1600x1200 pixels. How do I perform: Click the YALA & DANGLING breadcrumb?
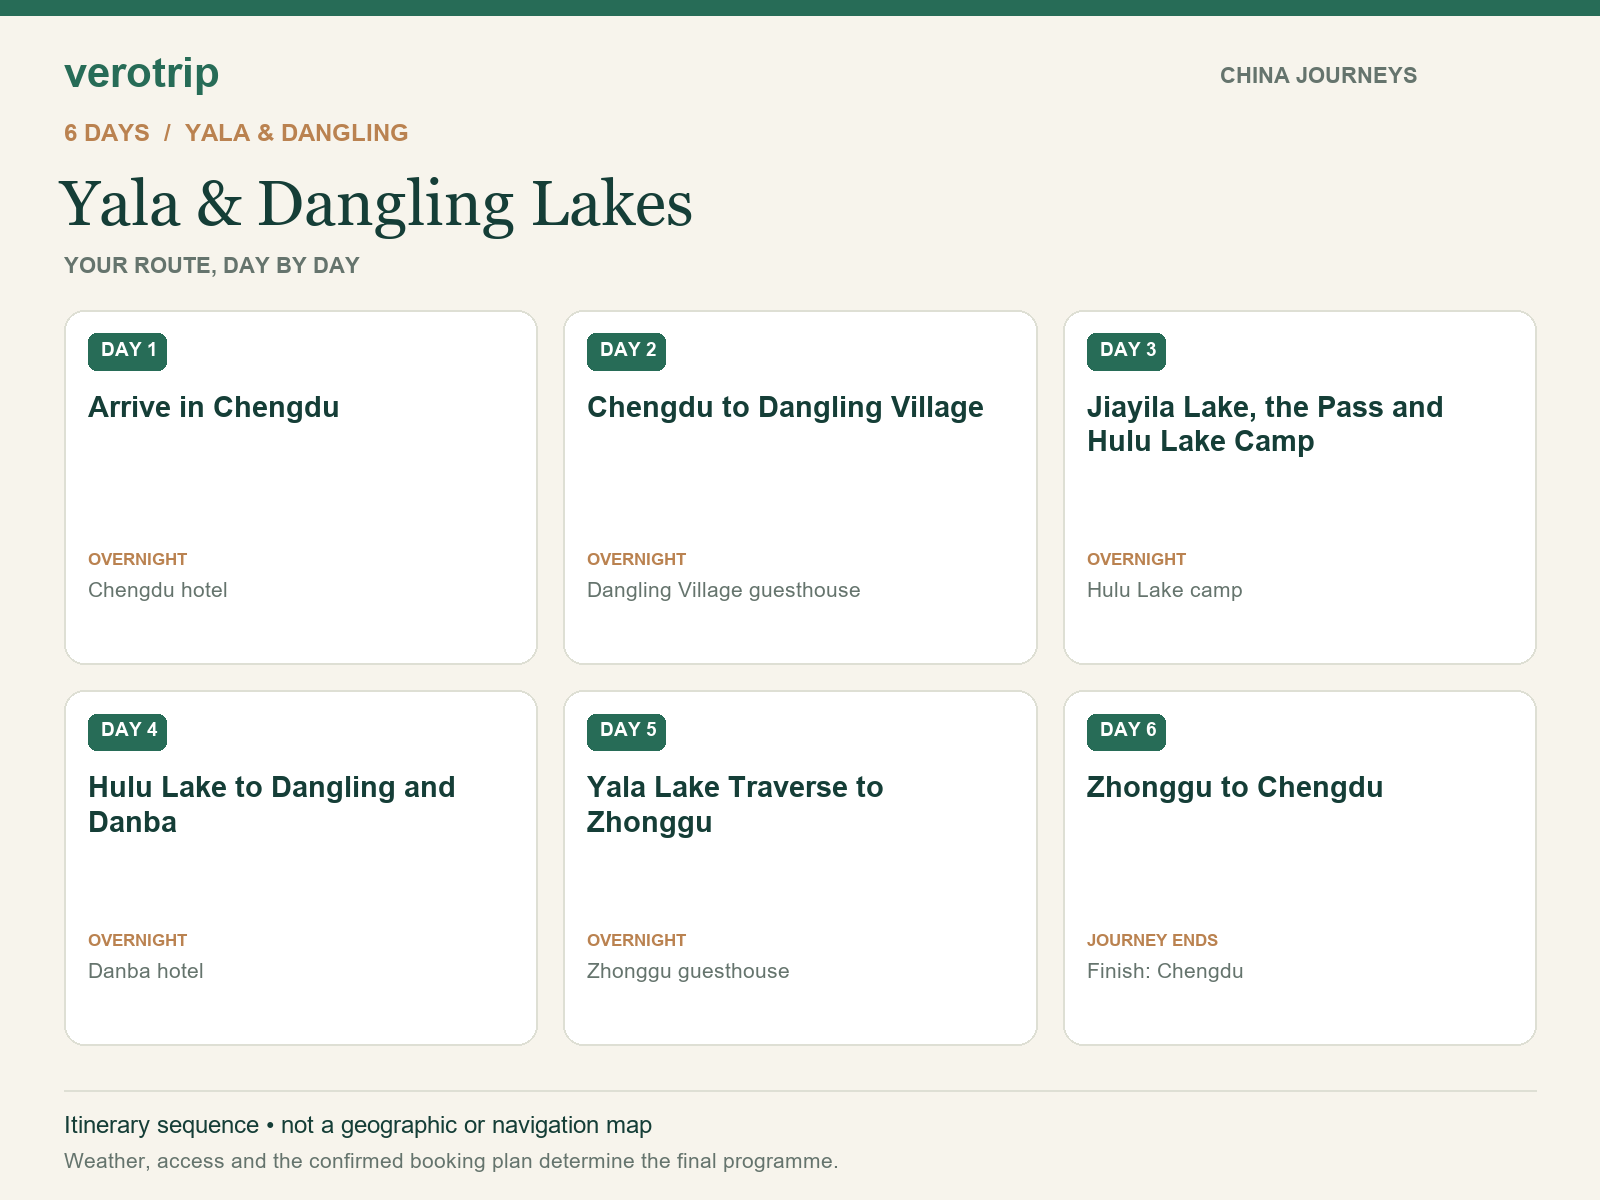pyautogui.click(x=297, y=133)
